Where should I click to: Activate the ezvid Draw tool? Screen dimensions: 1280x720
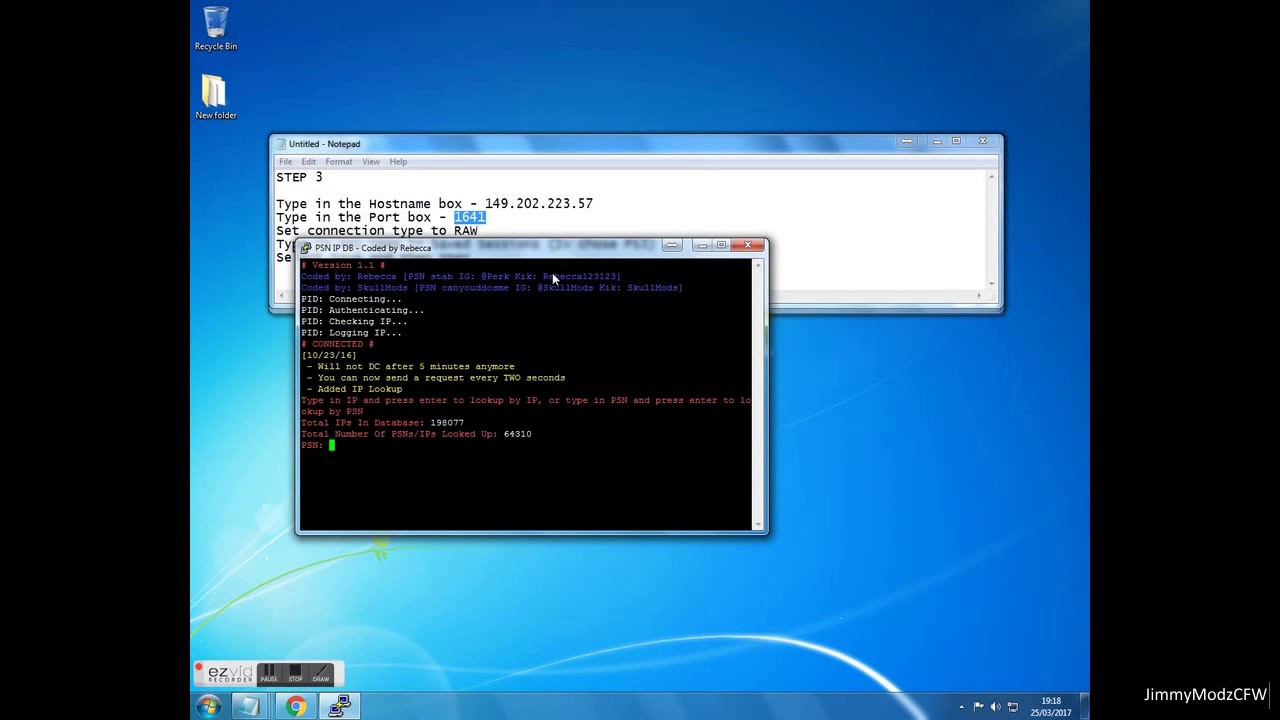pyautogui.click(x=321, y=673)
